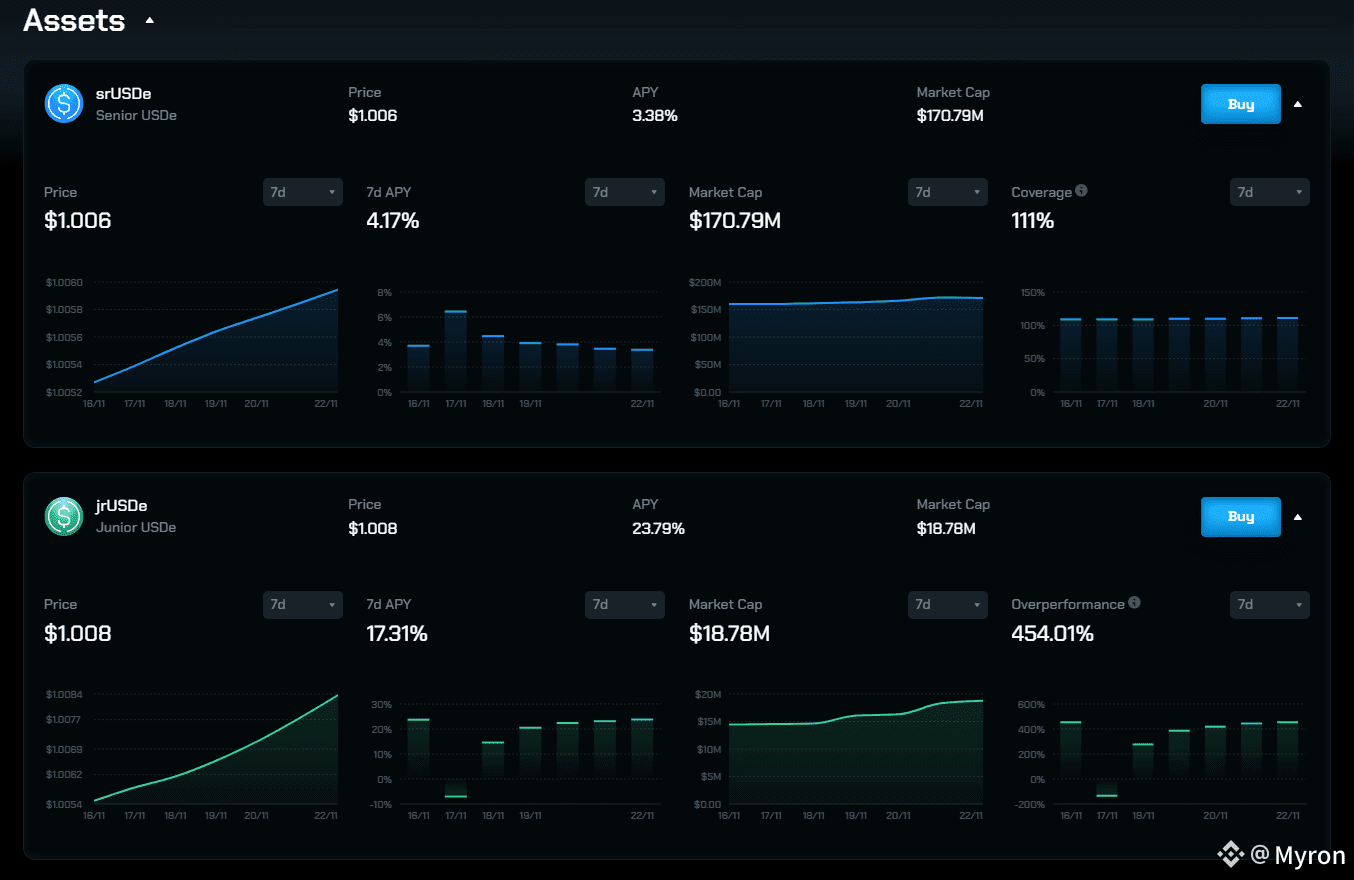Click the 150% axis label in Coverage chart
The image size is (1354, 880).
1032,292
